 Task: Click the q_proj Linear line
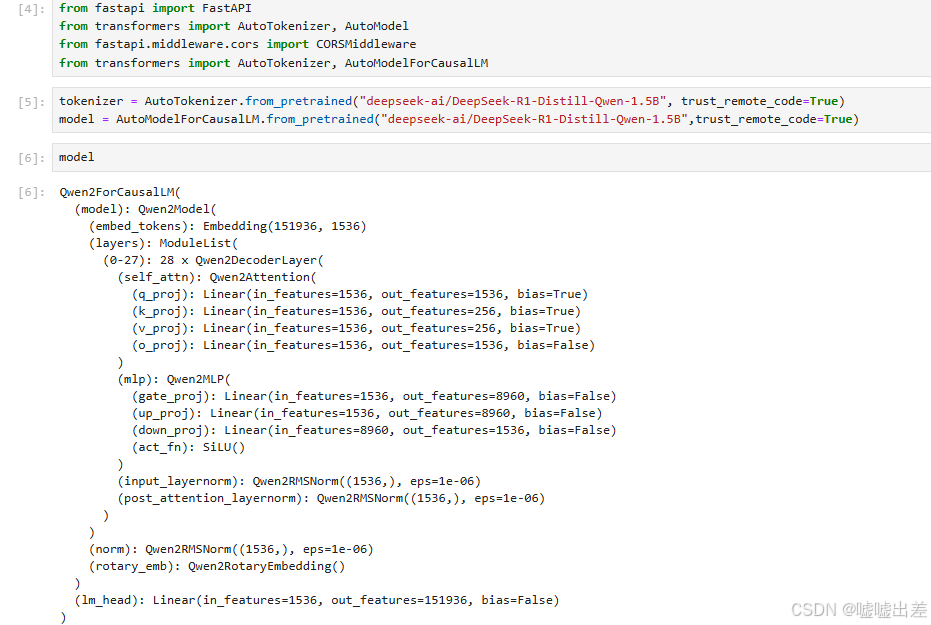[360, 294]
